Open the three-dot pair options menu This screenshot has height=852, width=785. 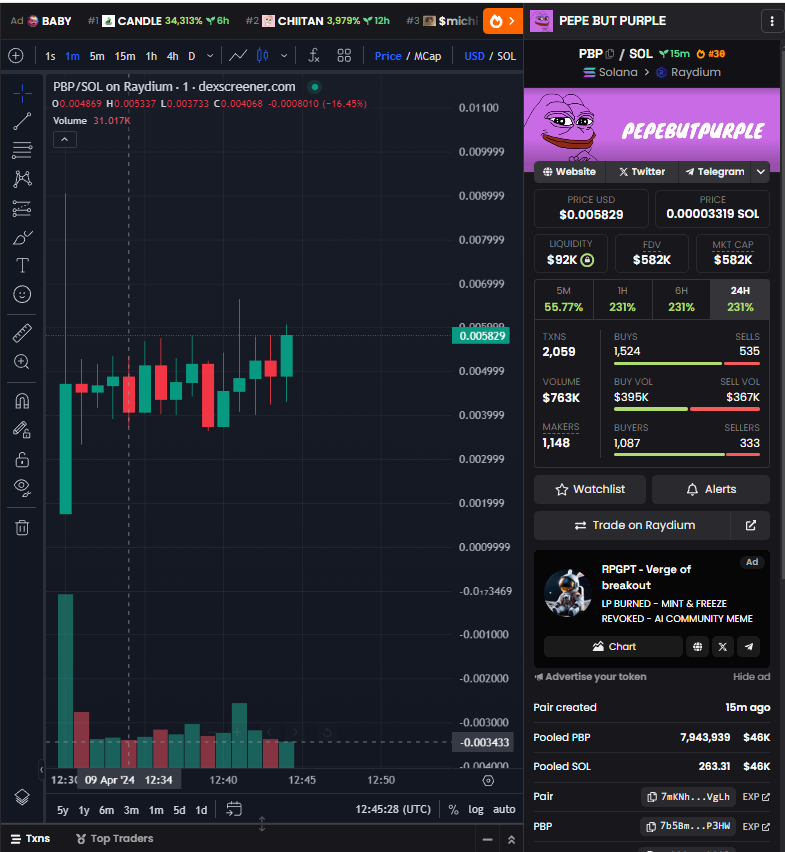click(772, 21)
